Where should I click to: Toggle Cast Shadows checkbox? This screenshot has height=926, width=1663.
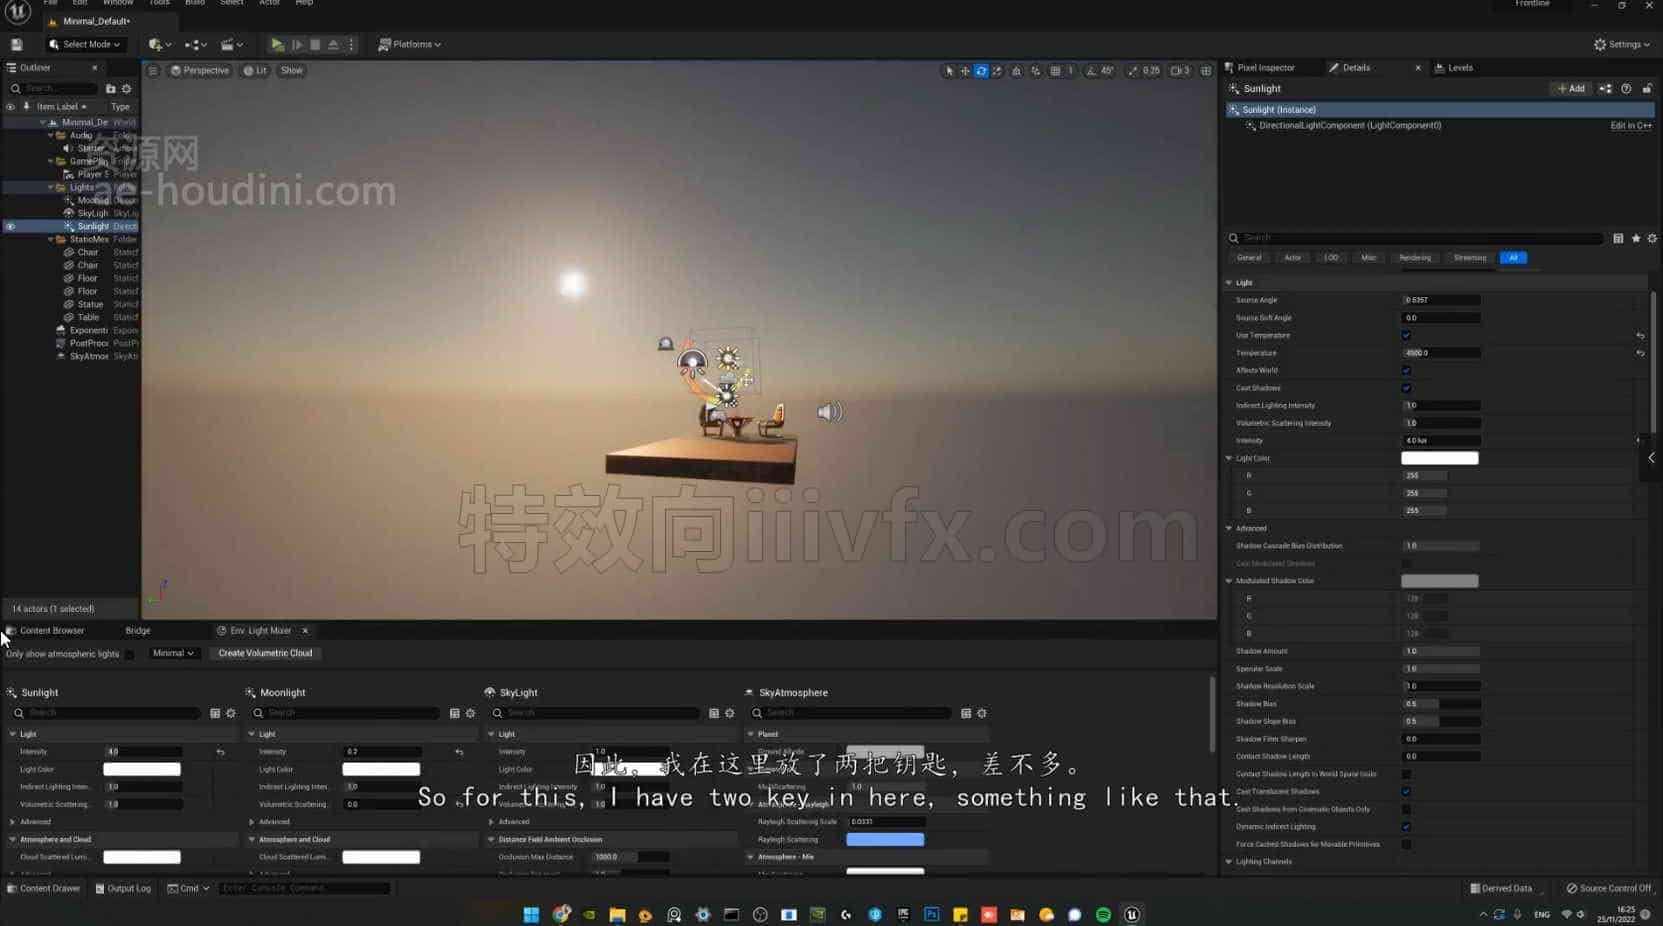[x=1406, y=388]
